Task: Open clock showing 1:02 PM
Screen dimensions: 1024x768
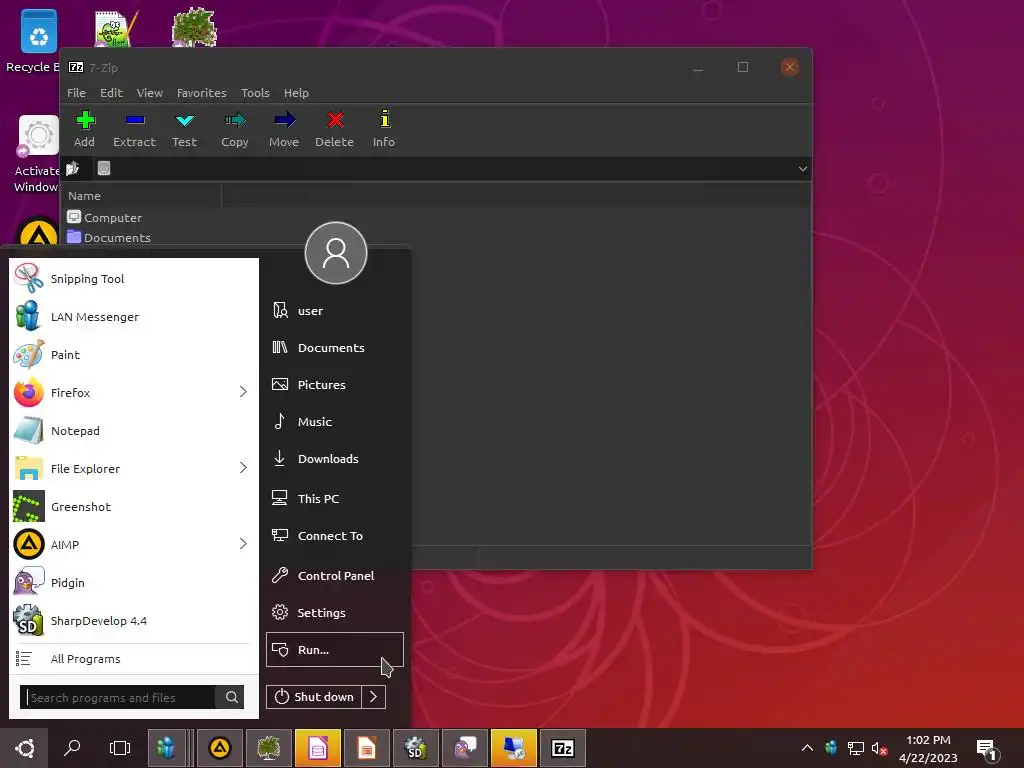Action: point(928,748)
